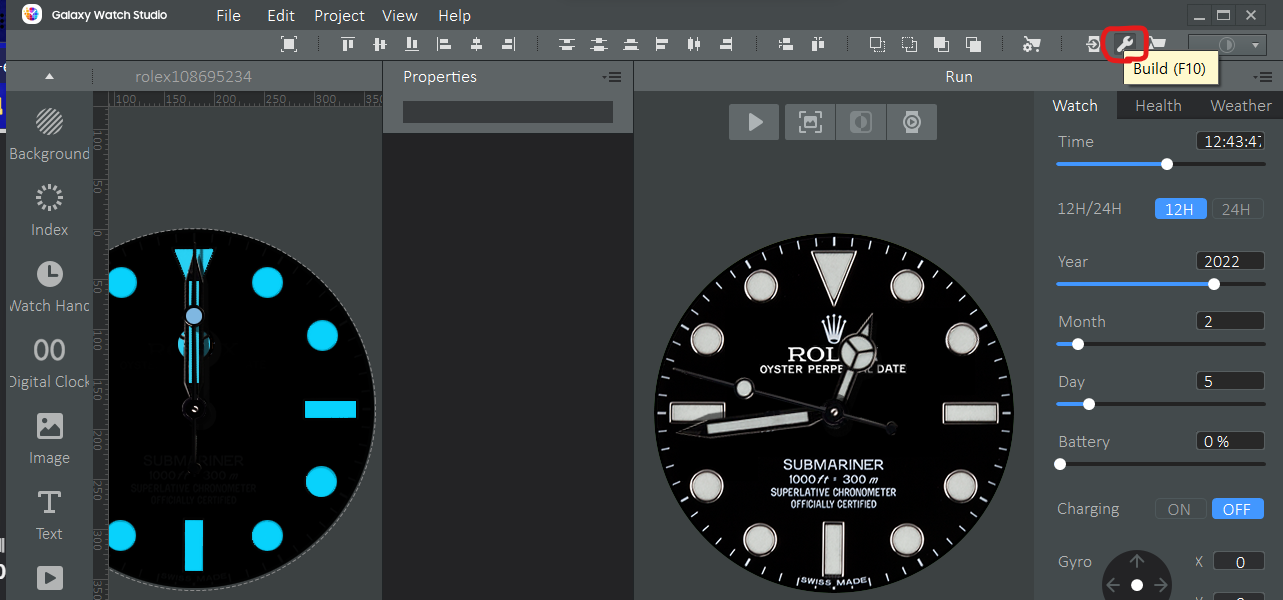The image size is (1283, 600).
Task: Click the Month value field
Action: [x=1230, y=321]
